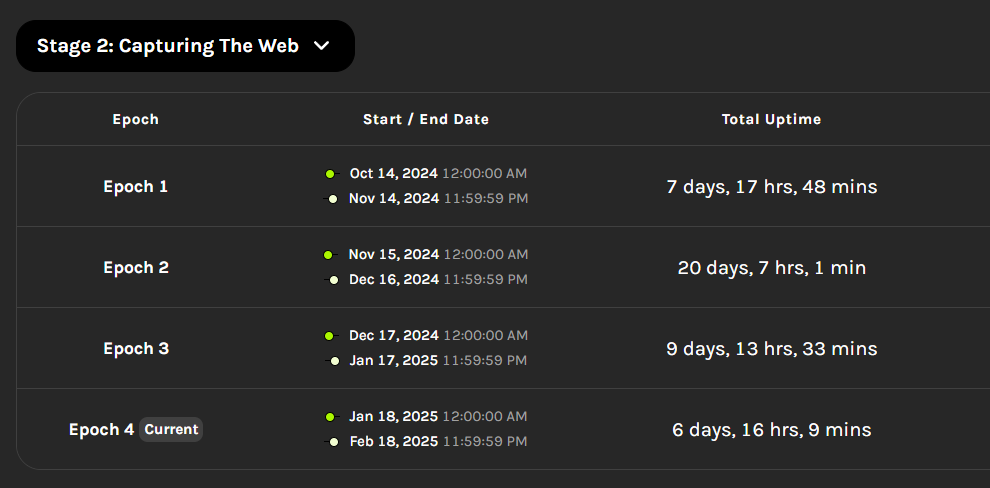Click the Oct 14, 2024 start date
This screenshot has width=990, height=488.
[394, 174]
